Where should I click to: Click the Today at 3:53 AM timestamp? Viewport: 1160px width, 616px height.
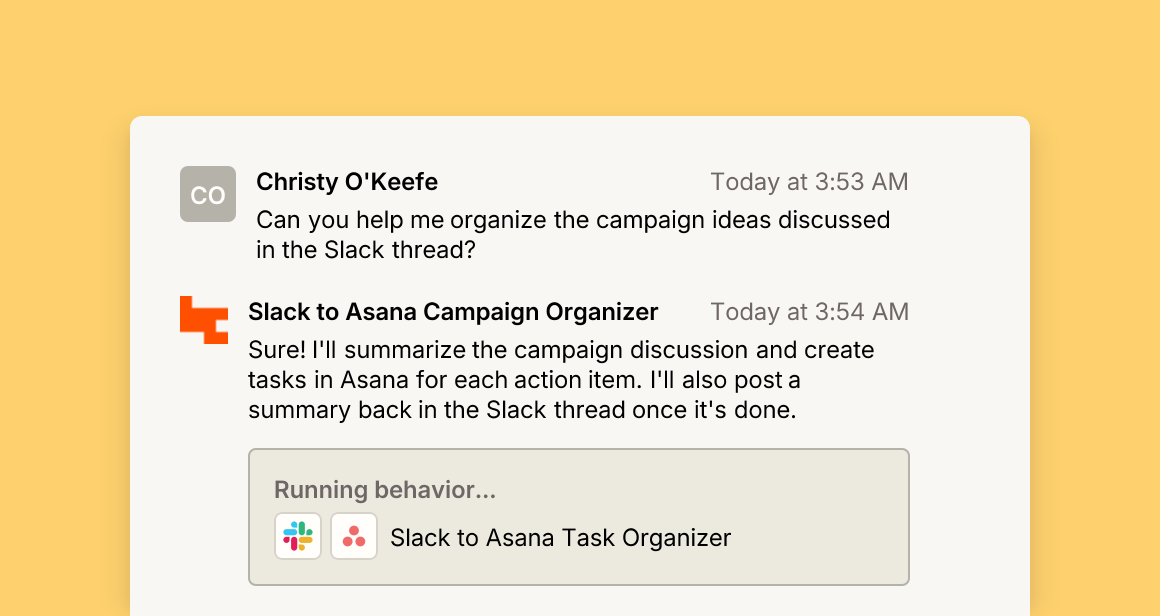point(809,182)
